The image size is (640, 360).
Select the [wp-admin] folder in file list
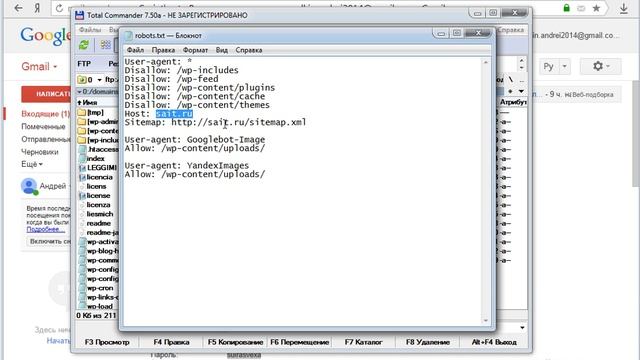click(98, 122)
